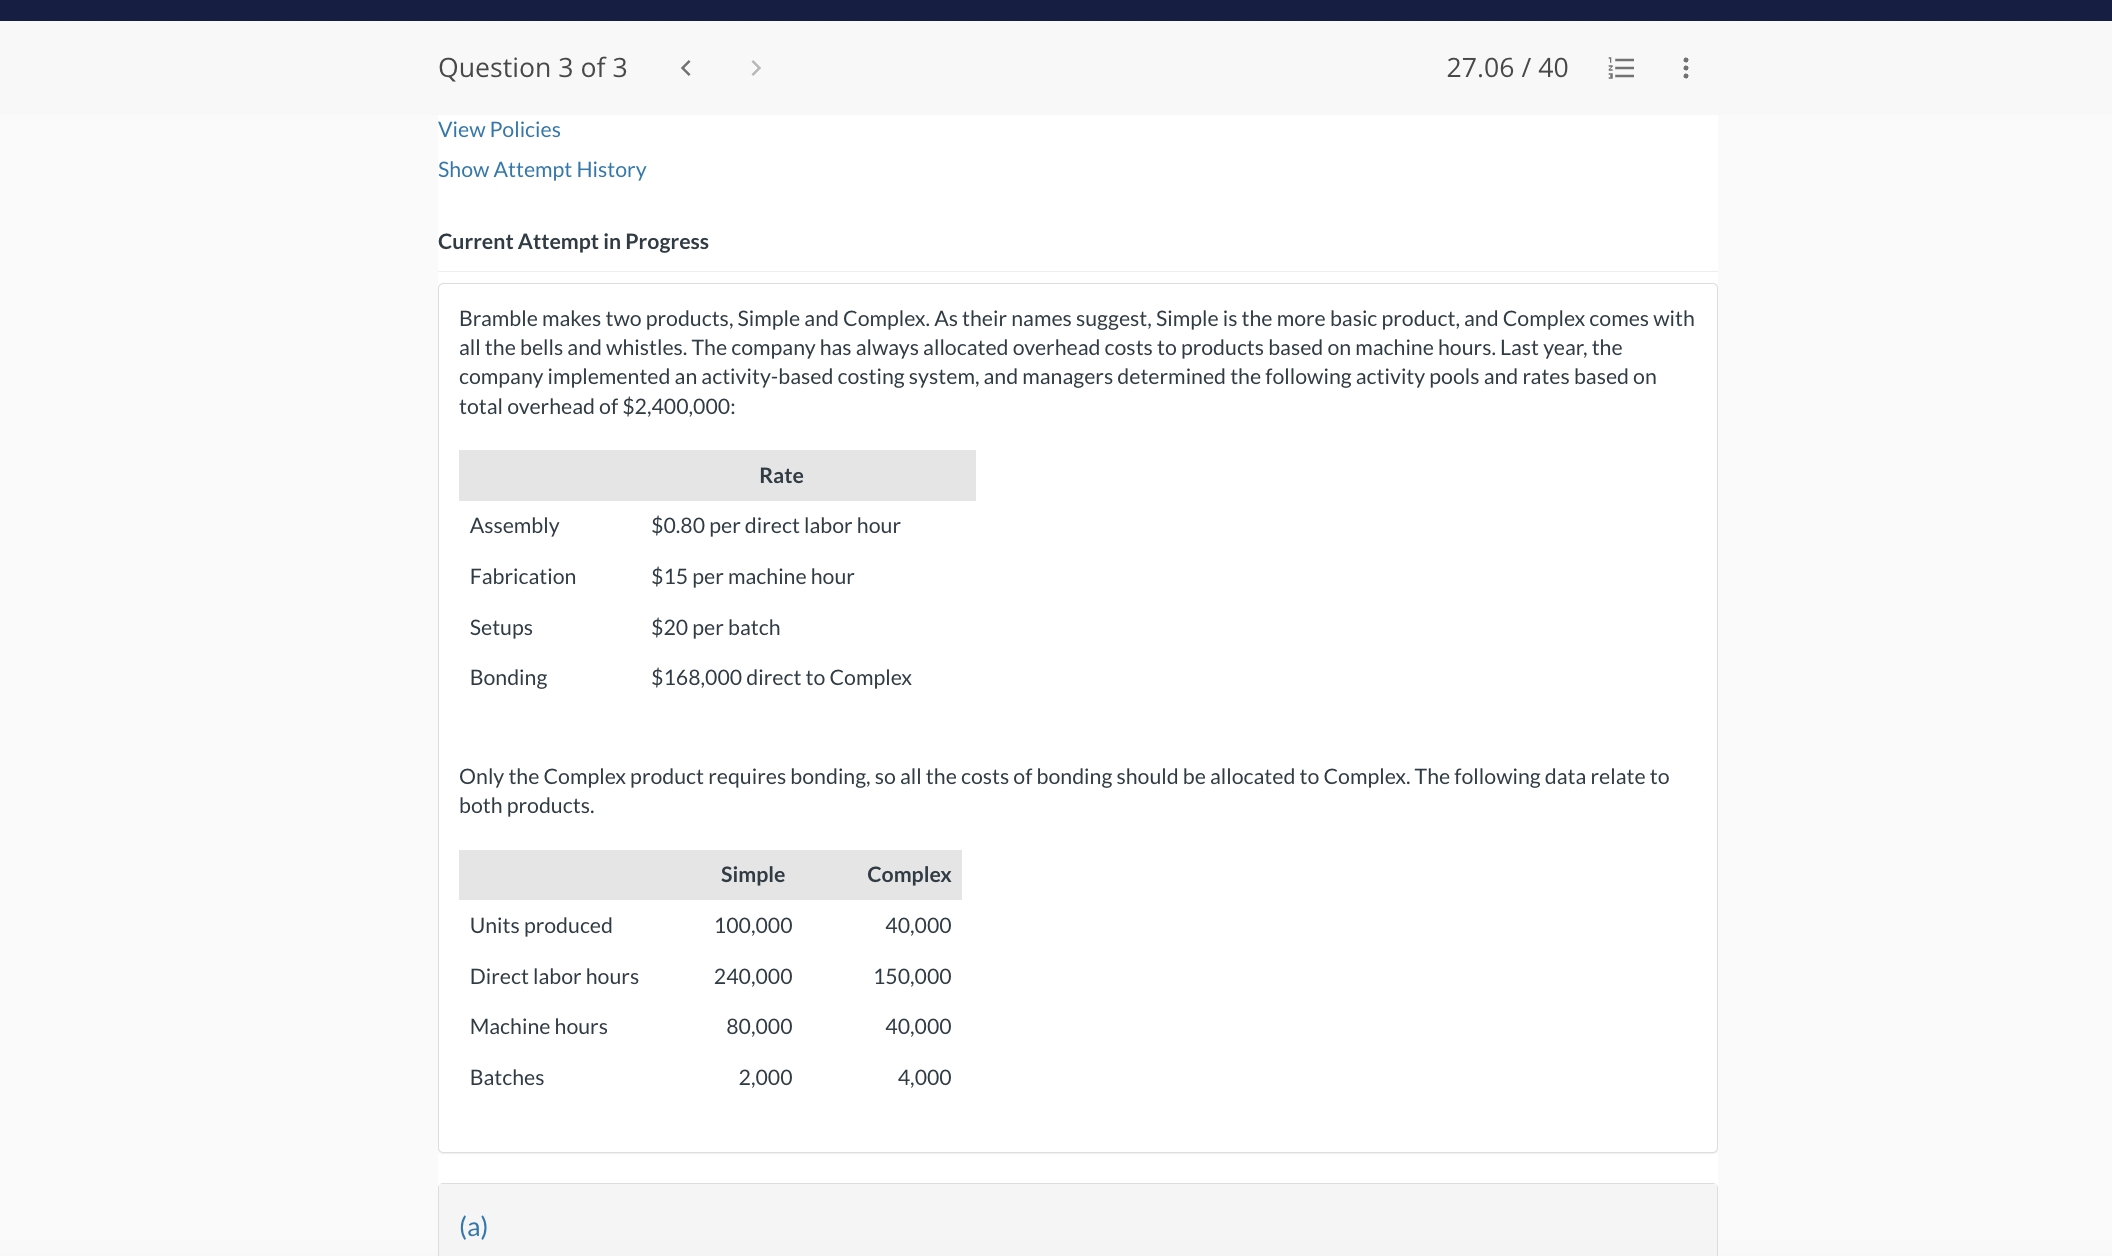Click the Rate table header
The width and height of the screenshot is (2112, 1256).
780,476
